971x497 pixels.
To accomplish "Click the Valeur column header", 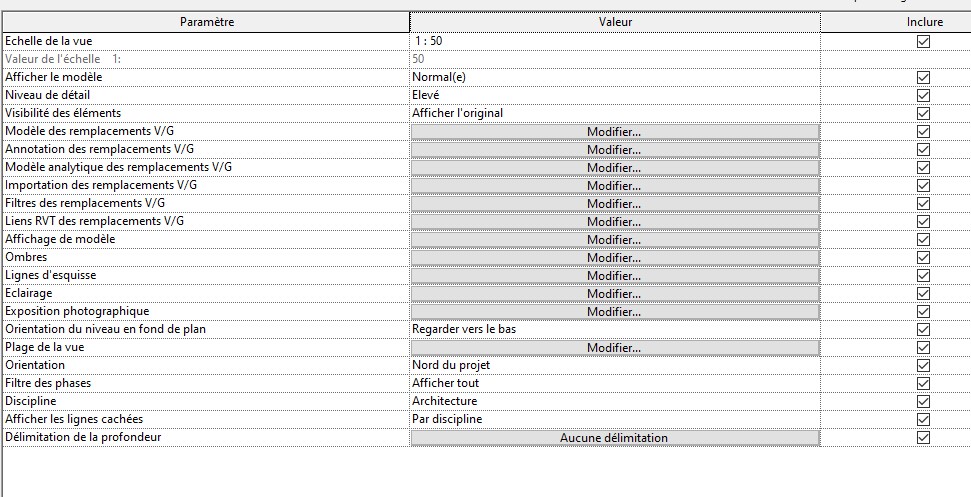I will click(x=614, y=22).
